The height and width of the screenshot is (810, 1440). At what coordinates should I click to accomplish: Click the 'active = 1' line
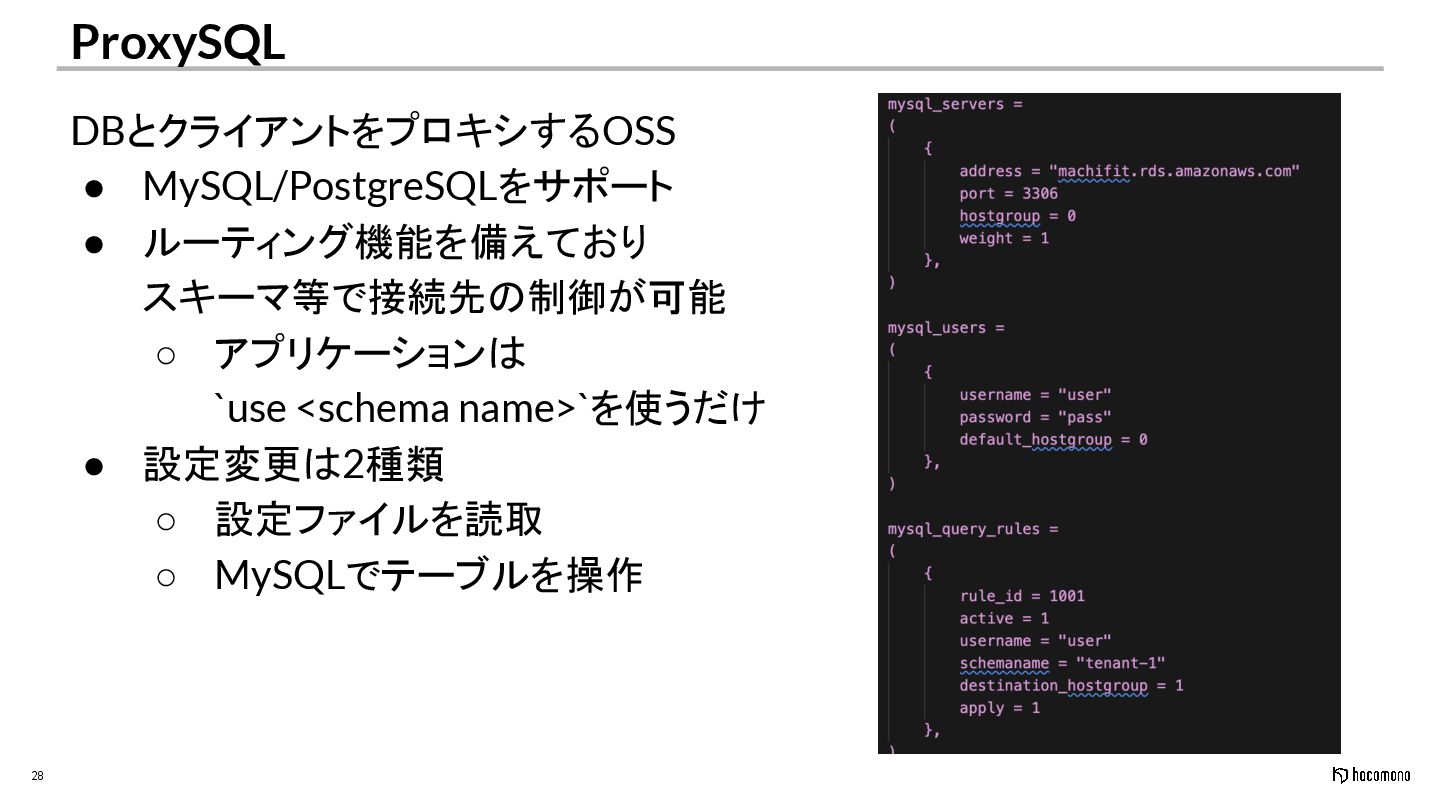point(1004,618)
